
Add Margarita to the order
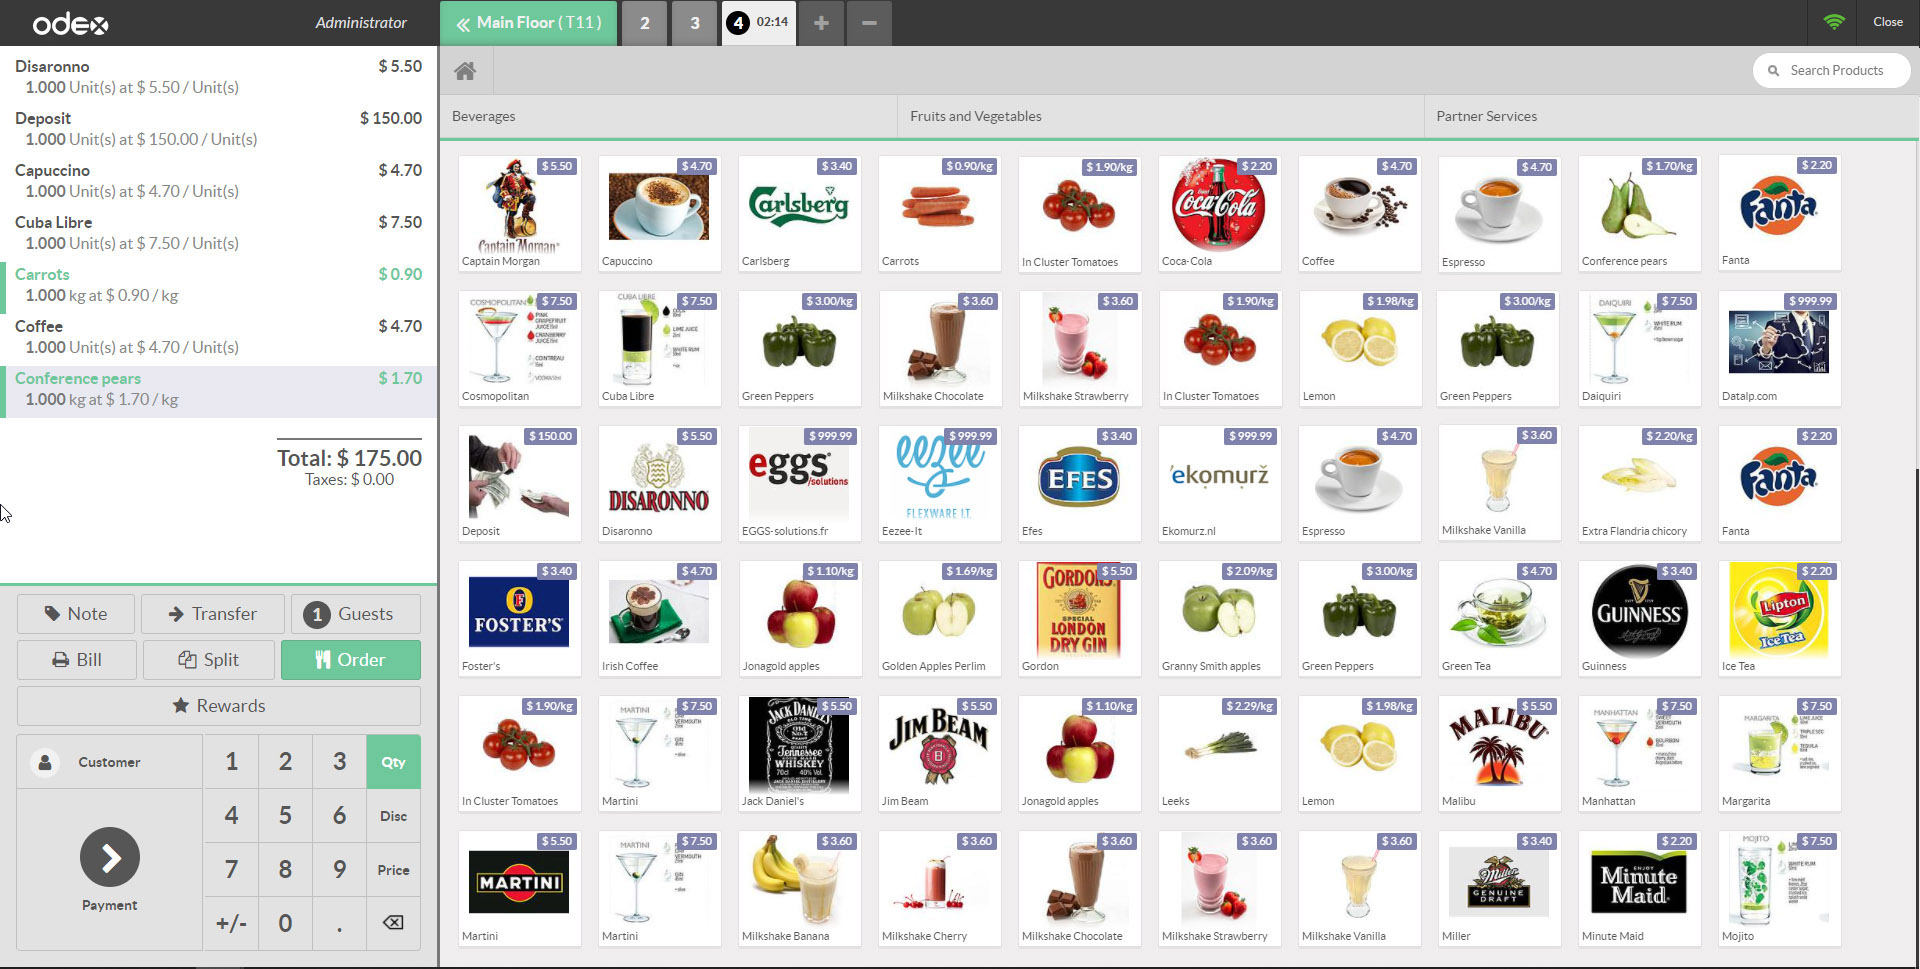click(x=1779, y=753)
